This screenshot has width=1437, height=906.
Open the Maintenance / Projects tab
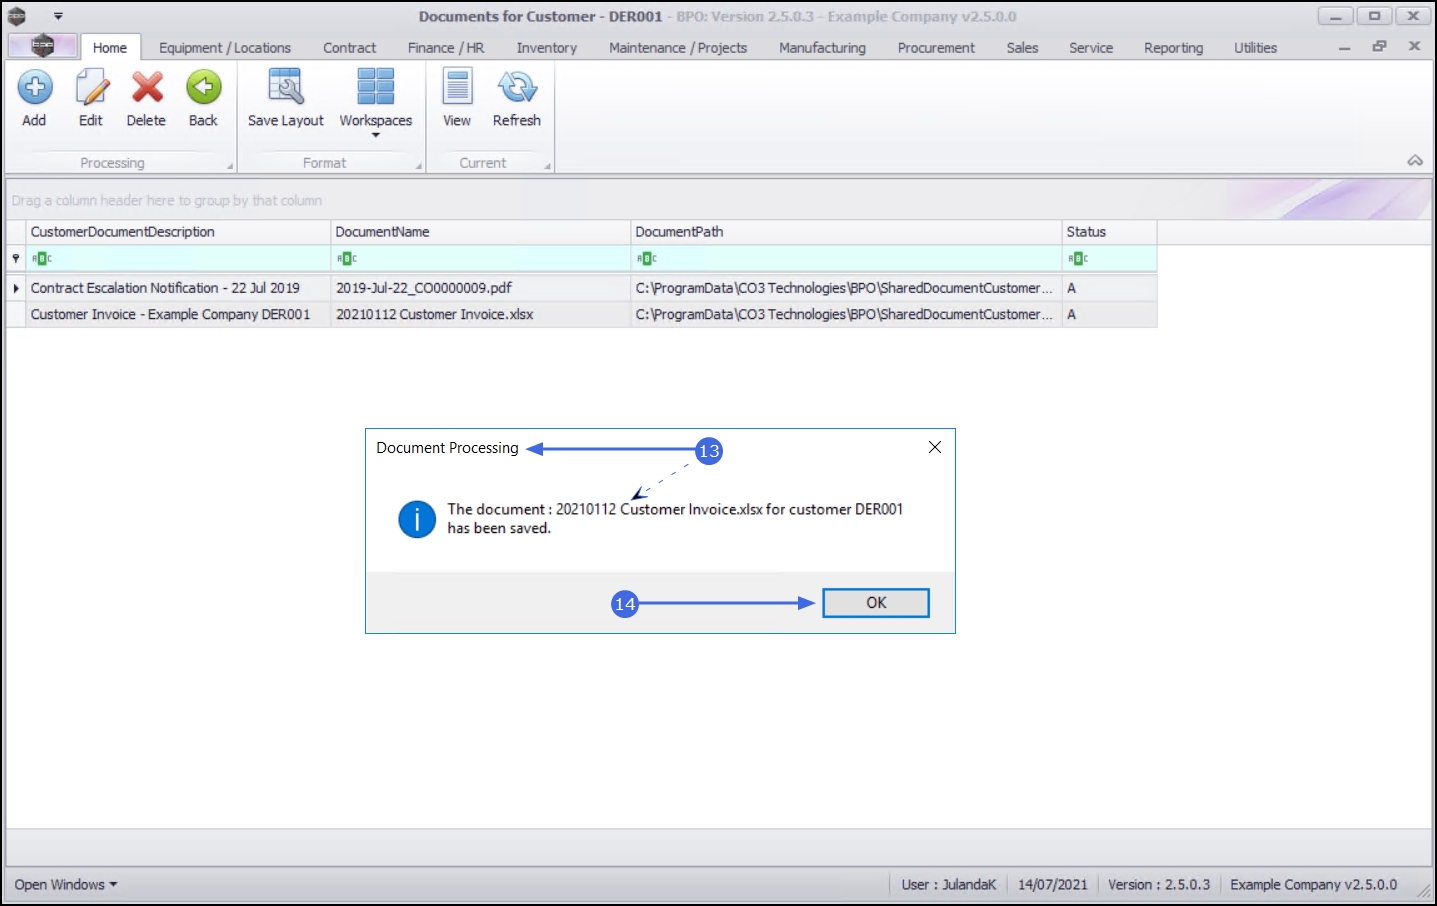(x=678, y=47)
